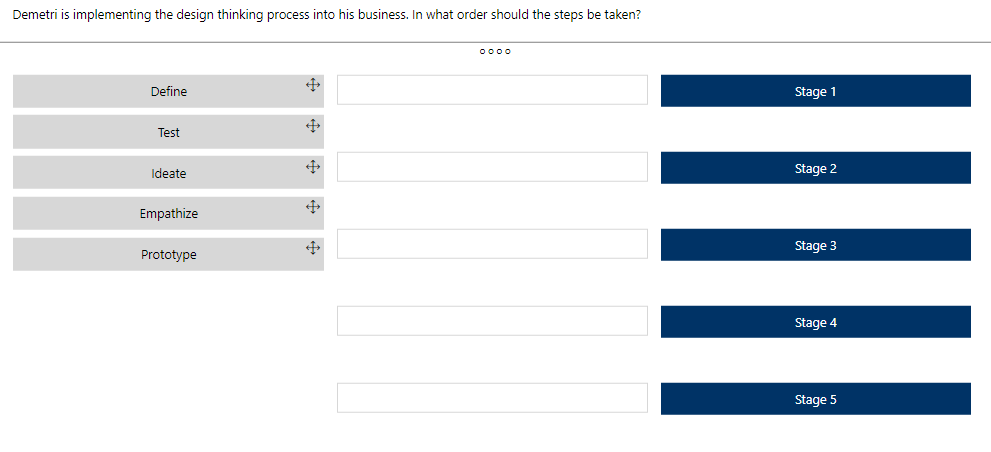Click the Stage 2 label

815,168
